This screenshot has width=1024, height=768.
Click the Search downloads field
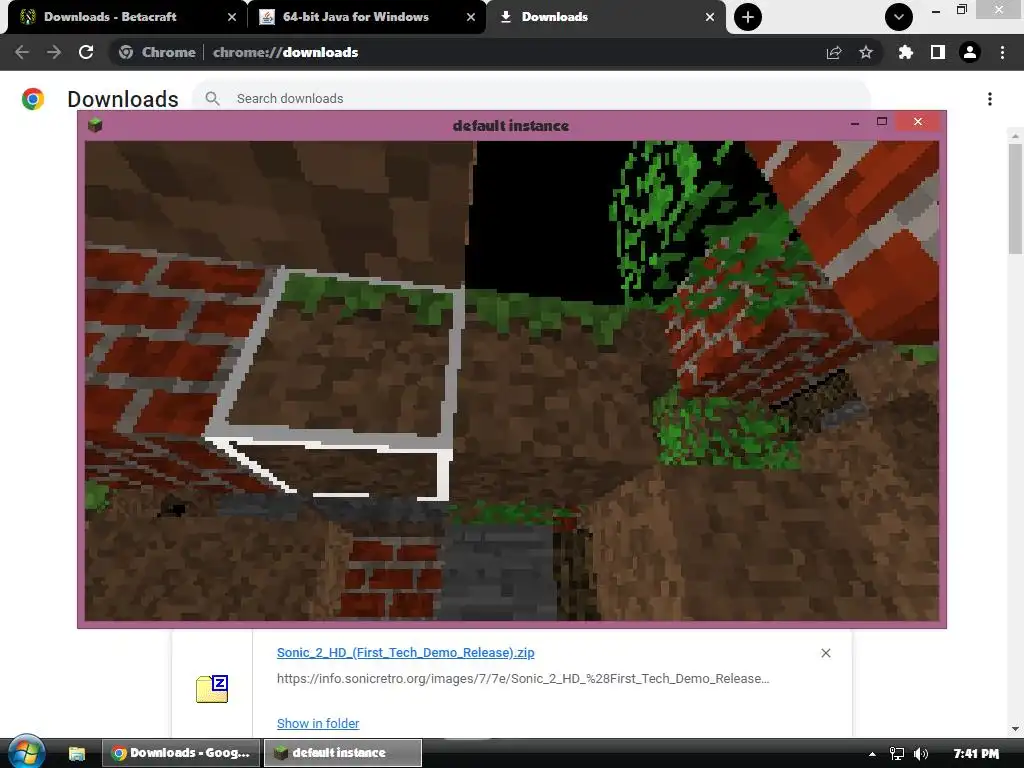point(531,98)
